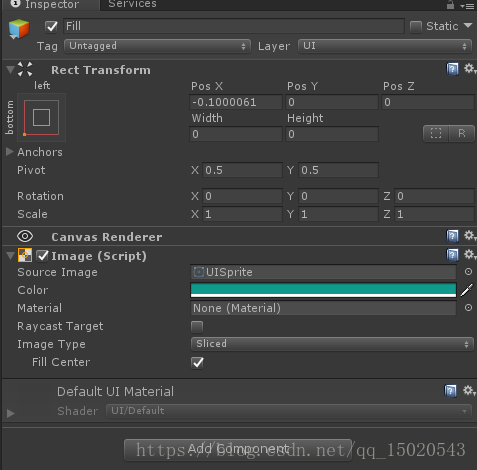Open the Source Image object picker
This screenshot has height=470, width=477.
pos(468,272)
